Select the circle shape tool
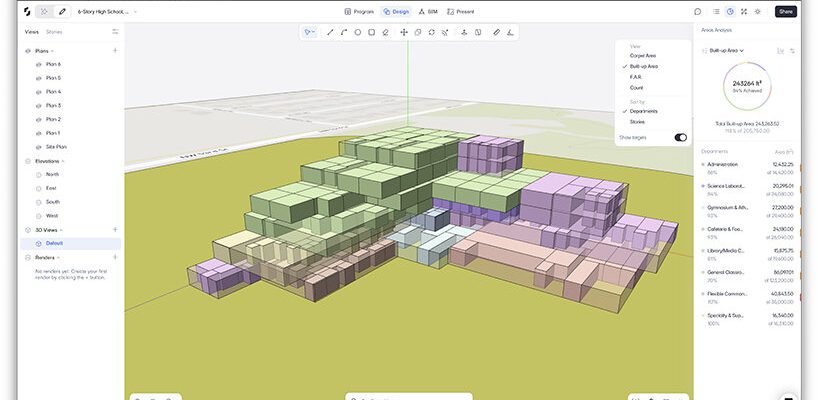The height and width of the screenshot is (400, 818). click(357, 32)
